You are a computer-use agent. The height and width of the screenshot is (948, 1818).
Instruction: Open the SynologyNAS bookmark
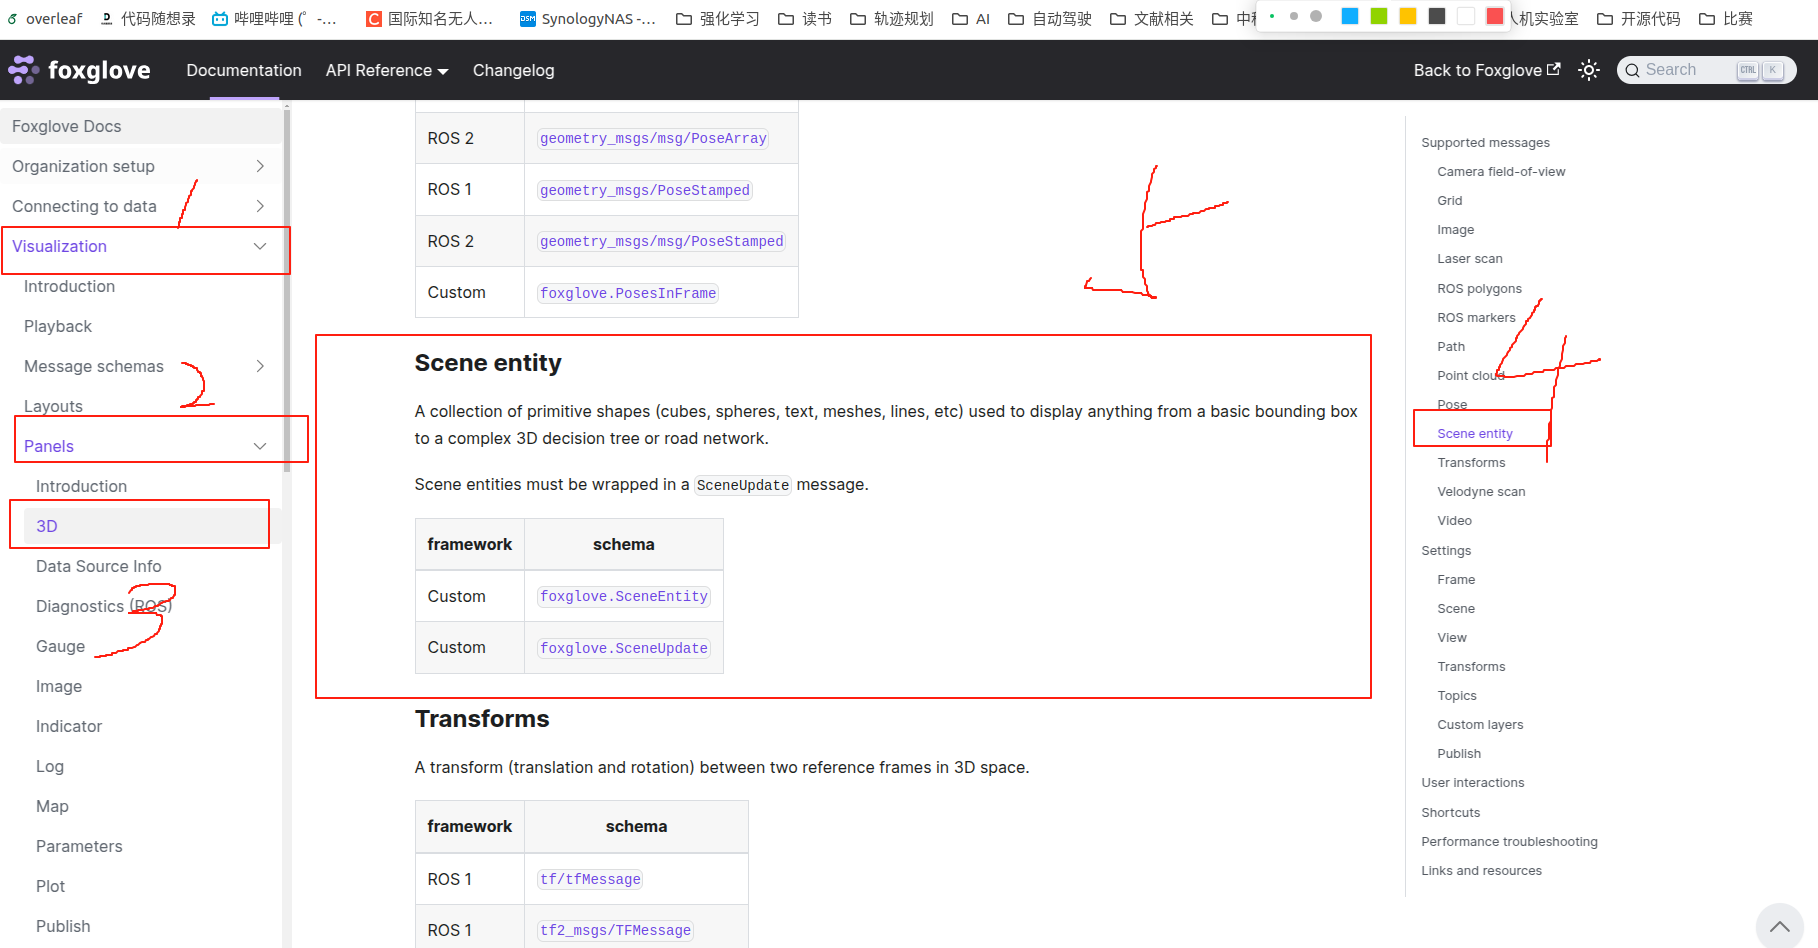coord(588,19)
